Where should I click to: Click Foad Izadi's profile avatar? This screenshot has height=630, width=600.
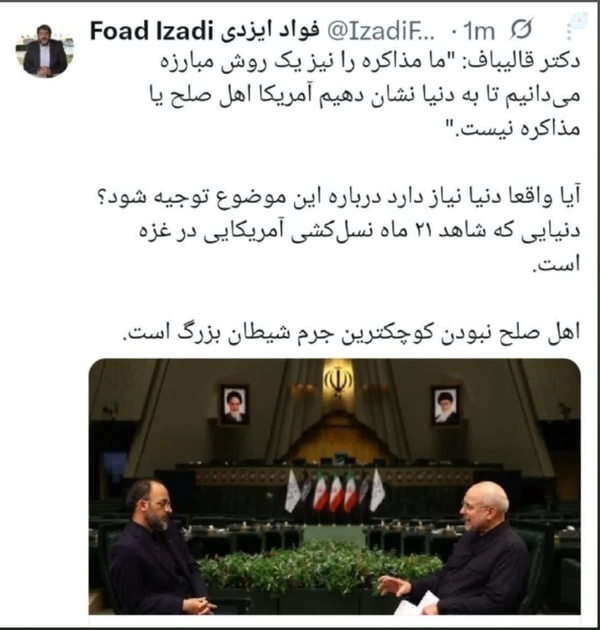pos(45,51)
